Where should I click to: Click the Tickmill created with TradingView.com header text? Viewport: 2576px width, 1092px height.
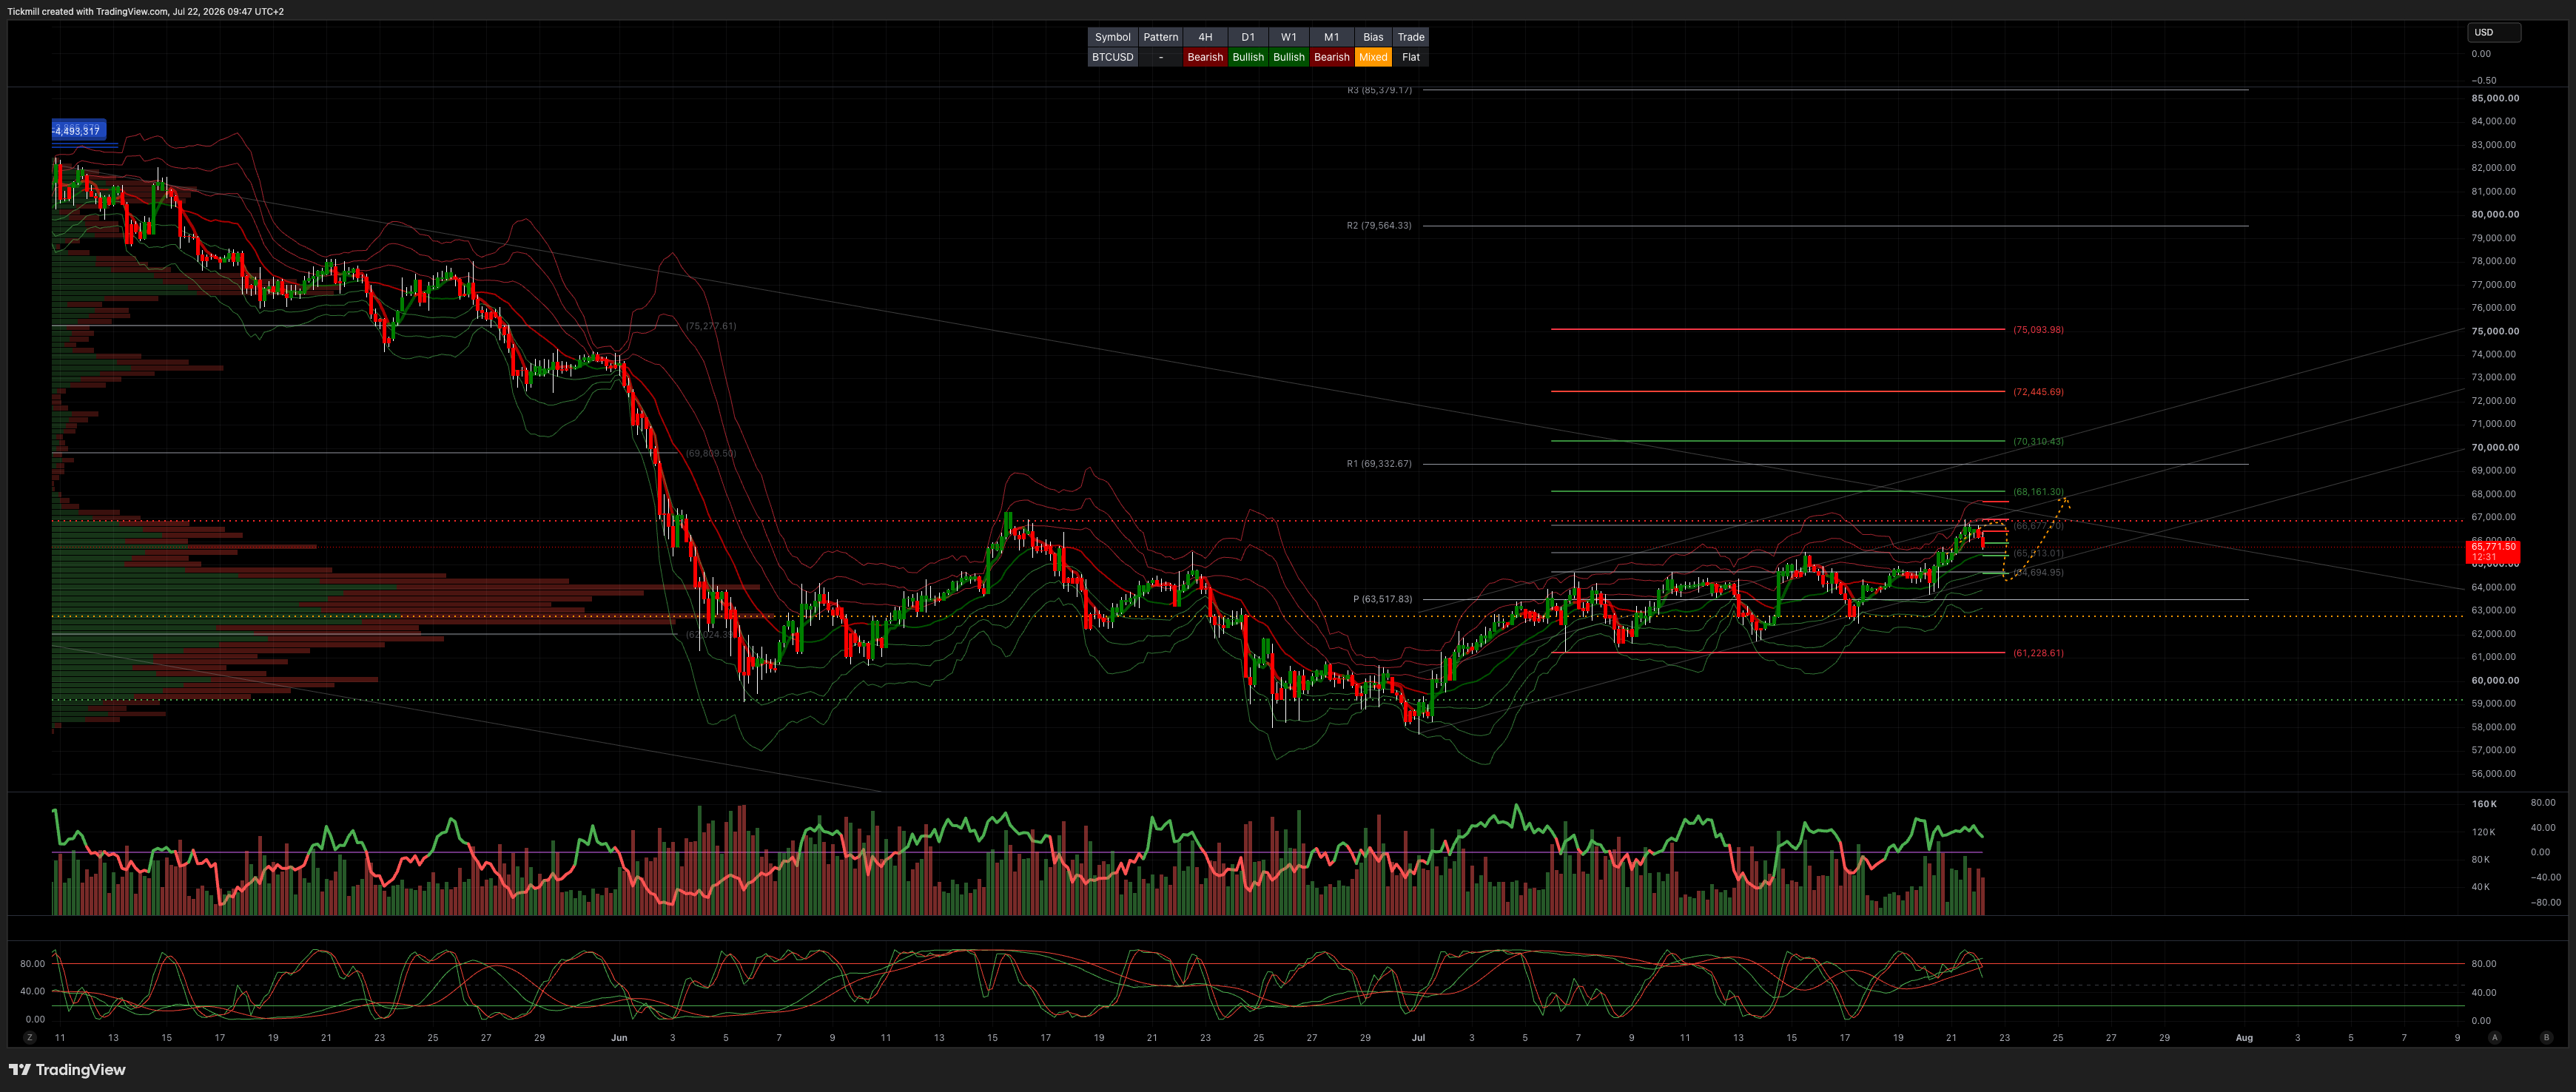pos(146,12)
